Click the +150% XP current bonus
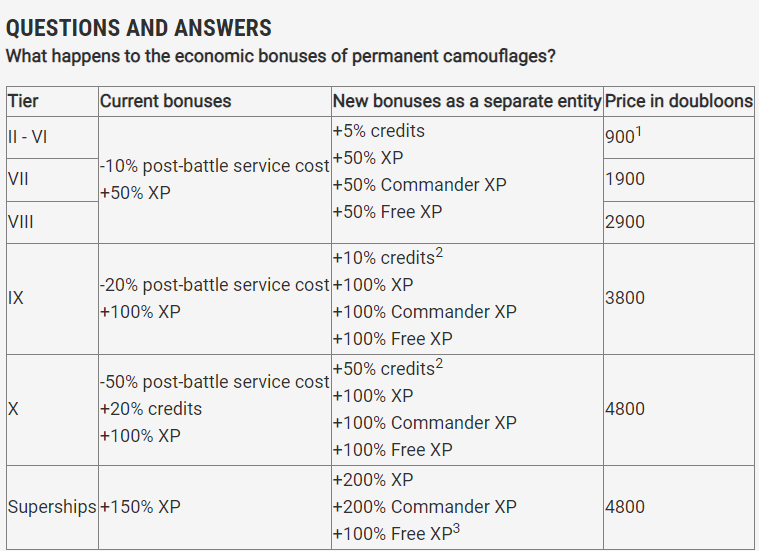This screenshot has height=551, width=759. (140, 507)
